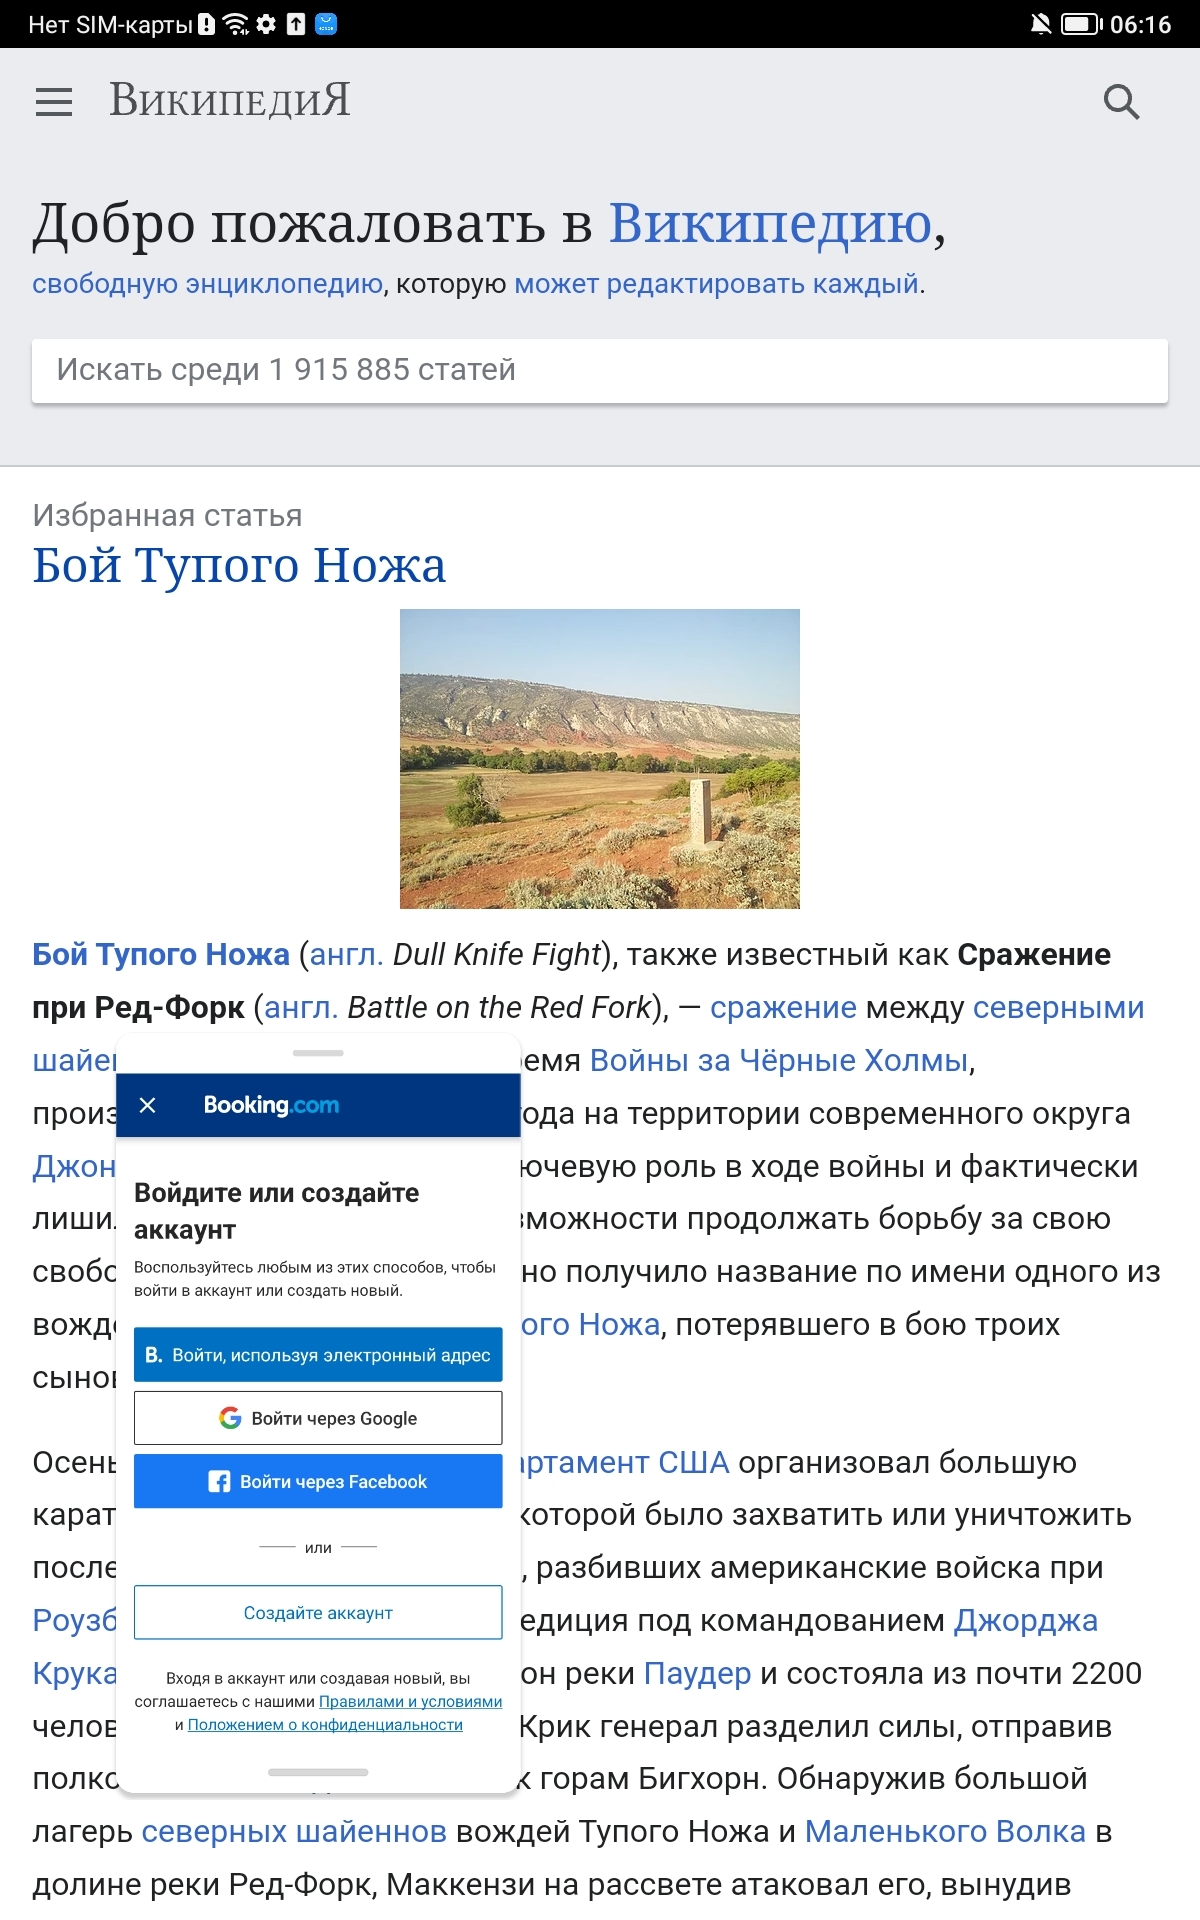Follow the свободную энциклопедию link
Screen dimensions: 1200x1920
208,284
